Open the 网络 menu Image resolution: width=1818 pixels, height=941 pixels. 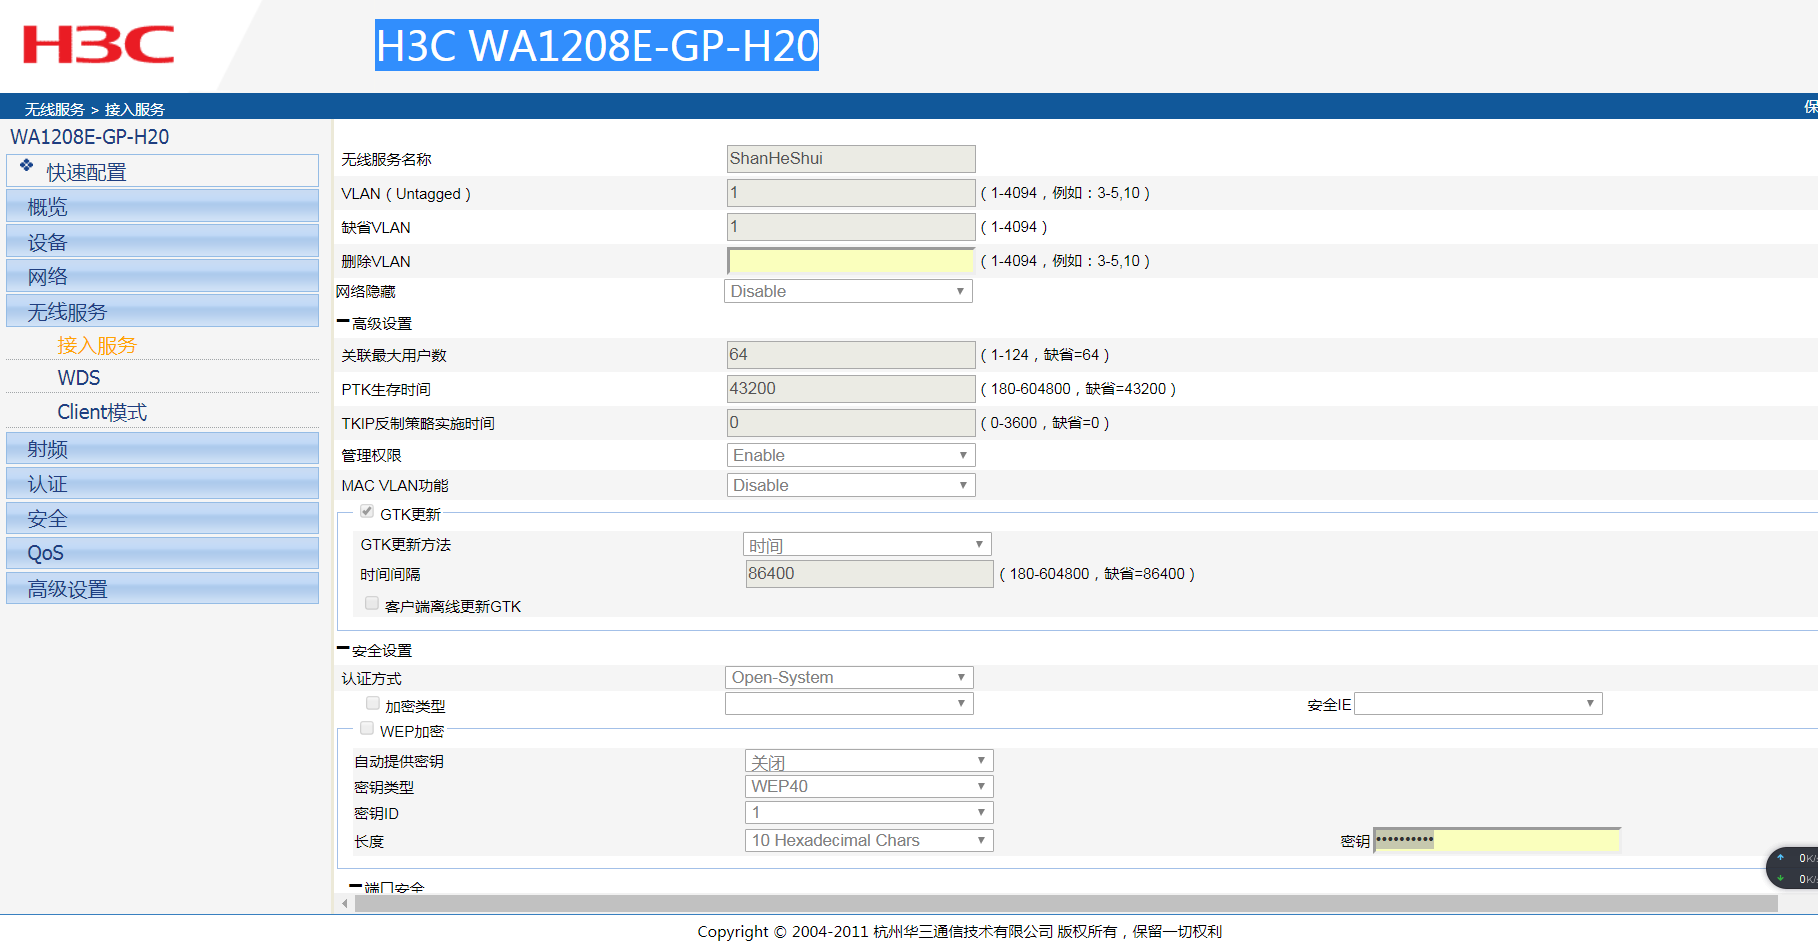[162, 276]
